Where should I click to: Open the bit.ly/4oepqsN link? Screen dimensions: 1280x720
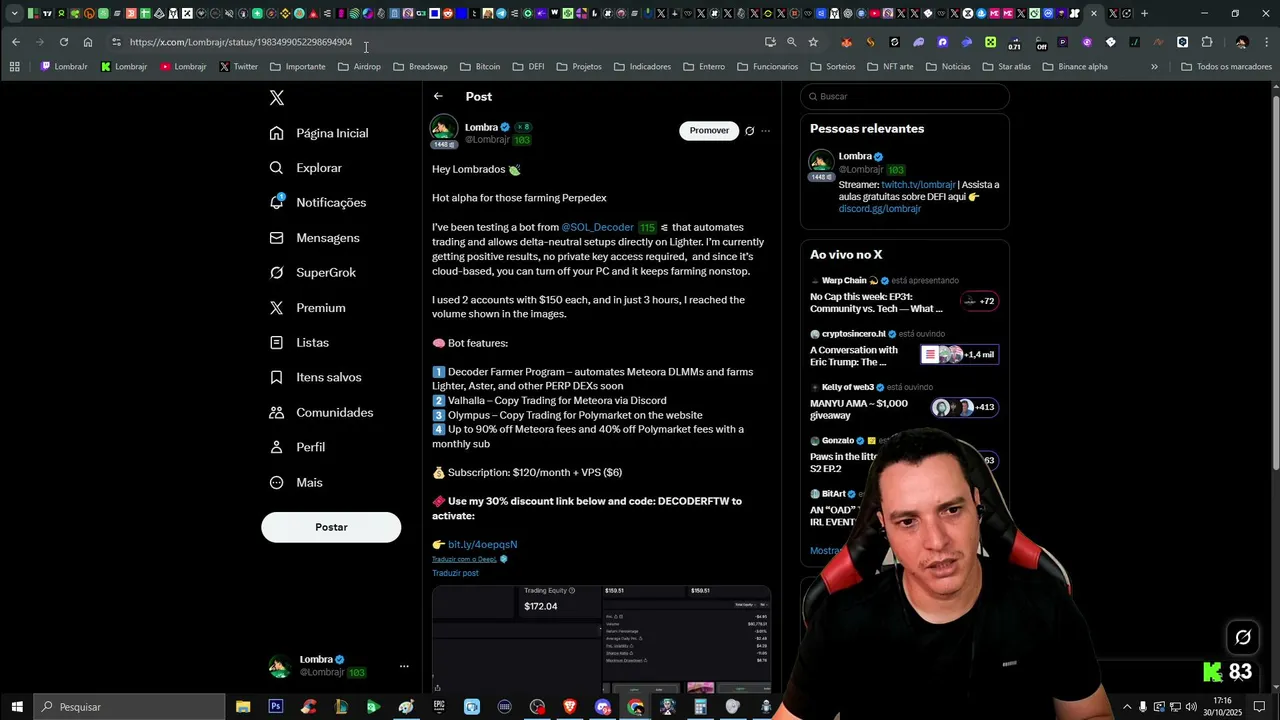[x=482, y=545]
